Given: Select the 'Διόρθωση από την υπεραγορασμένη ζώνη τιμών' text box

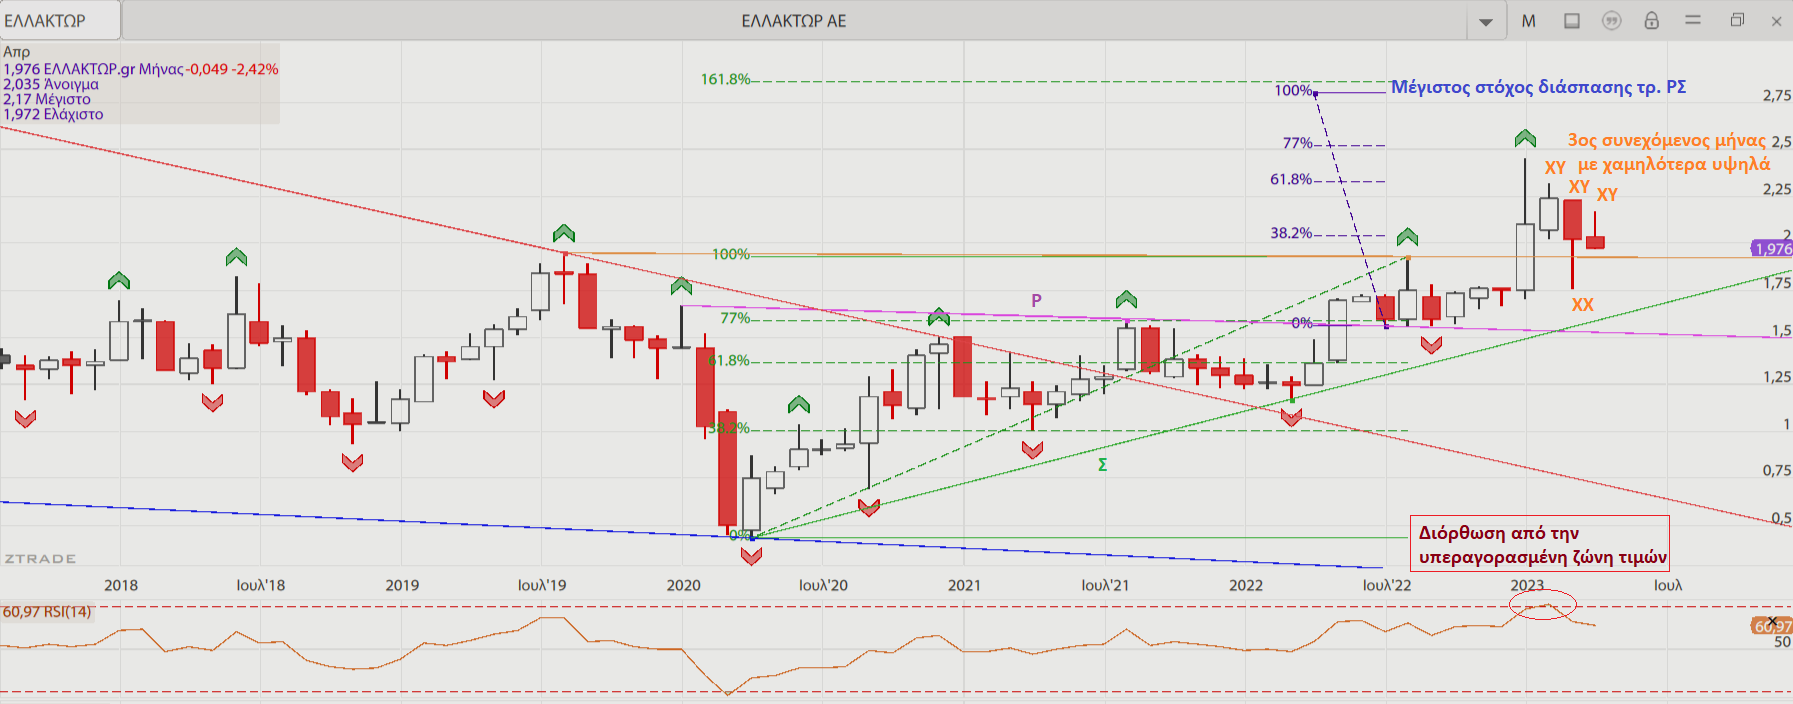Looking at the screenshot, I should 1540,544.
